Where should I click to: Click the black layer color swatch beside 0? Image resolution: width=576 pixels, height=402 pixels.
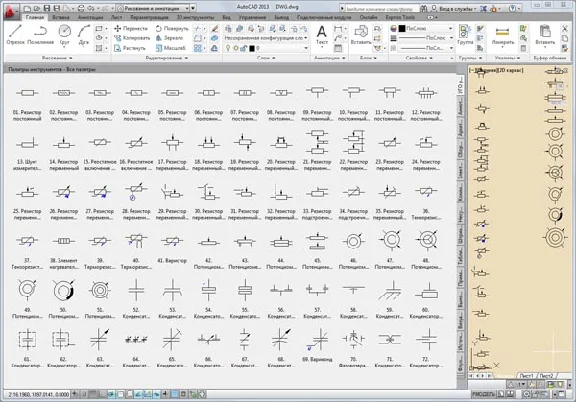pos(252,48)
